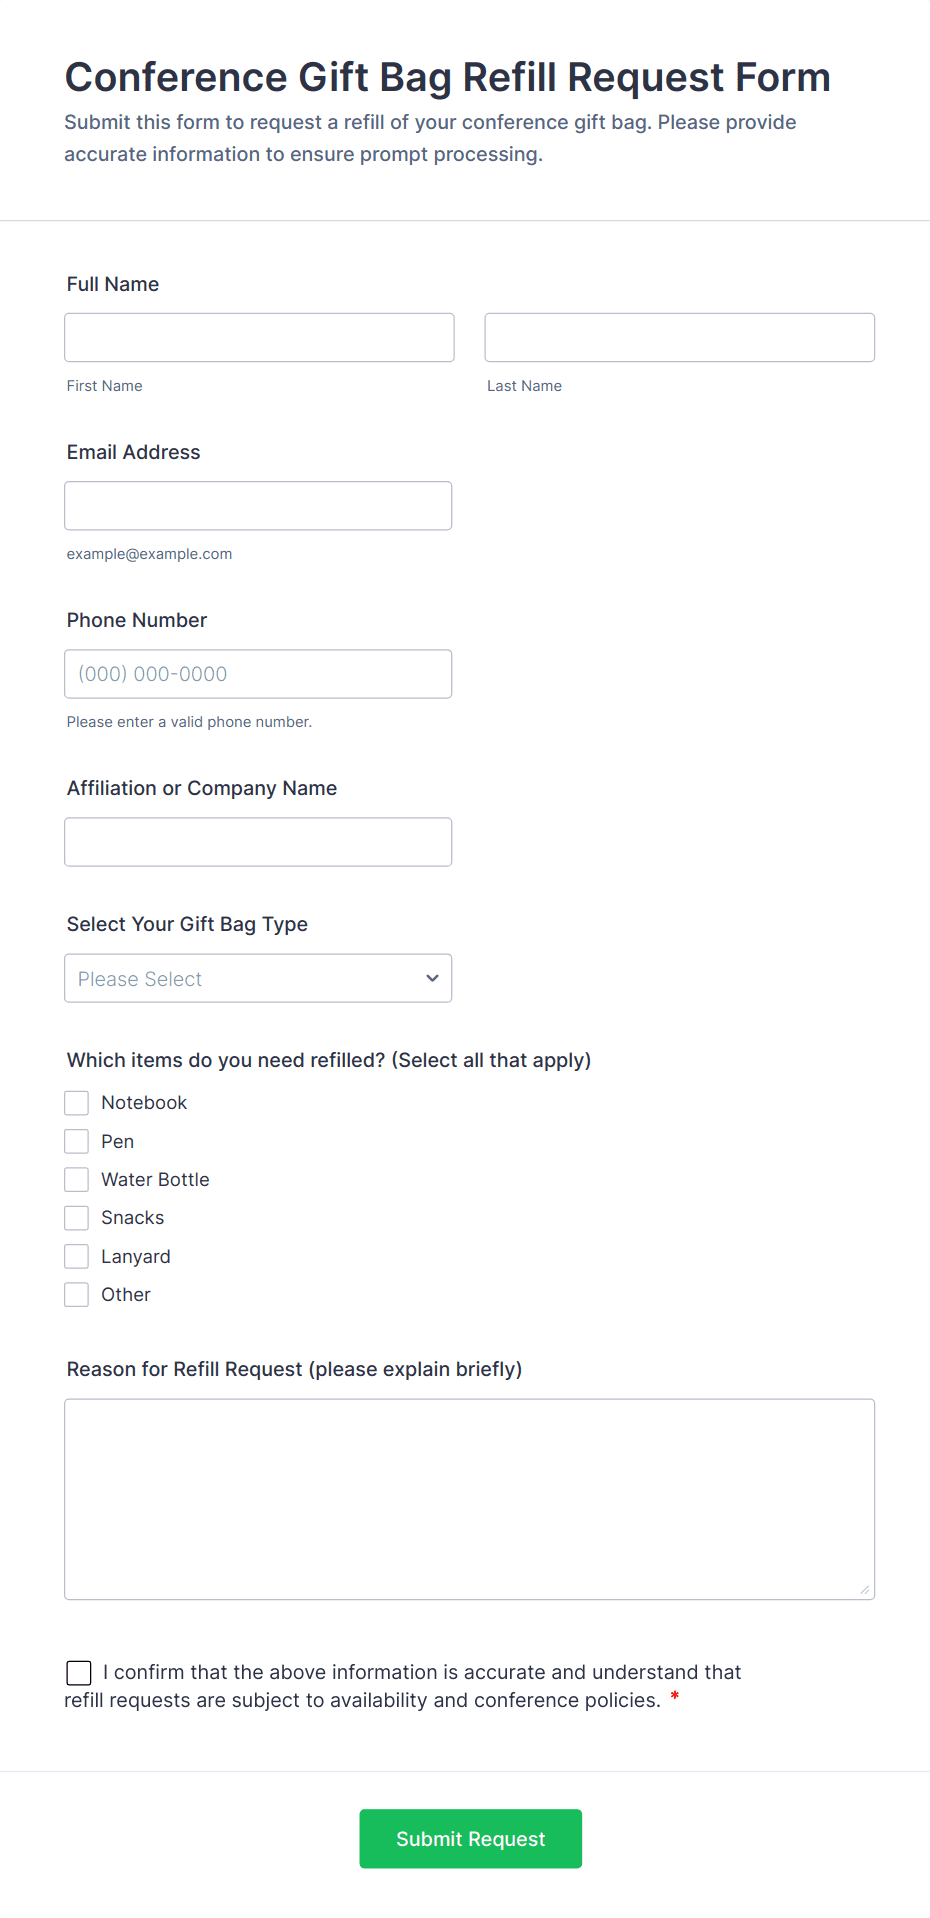The image size is (930, 1918).
Task: Check the accuracy confirmation checkbox
Action: click(x=79, y=1673)
